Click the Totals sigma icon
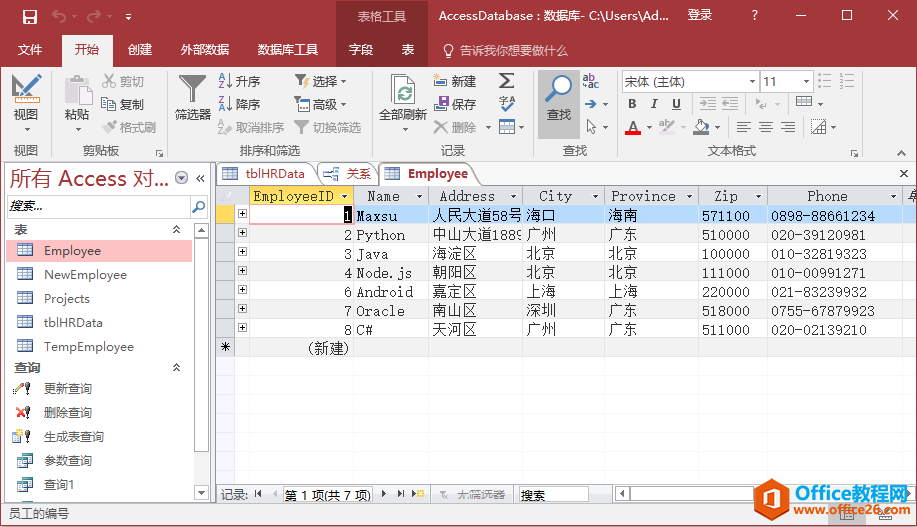This screenshot has width=917, height=527. pos(507,81)
